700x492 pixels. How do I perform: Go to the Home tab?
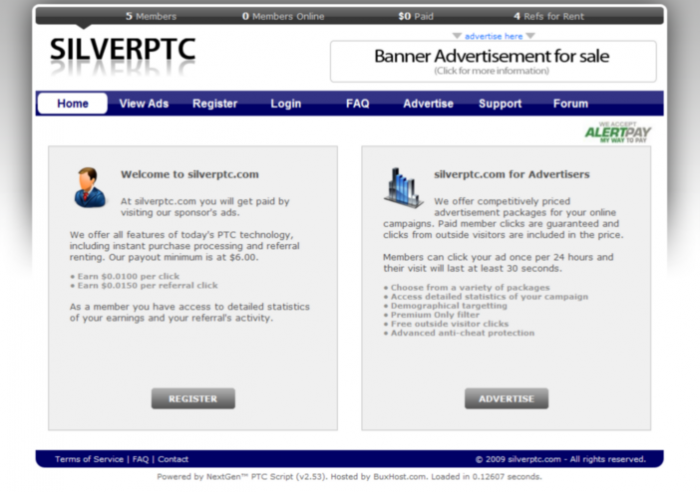[72, 104]
